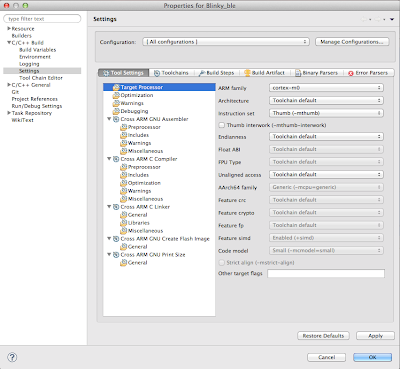Confirm with the OK button

[x=372, y=357]
